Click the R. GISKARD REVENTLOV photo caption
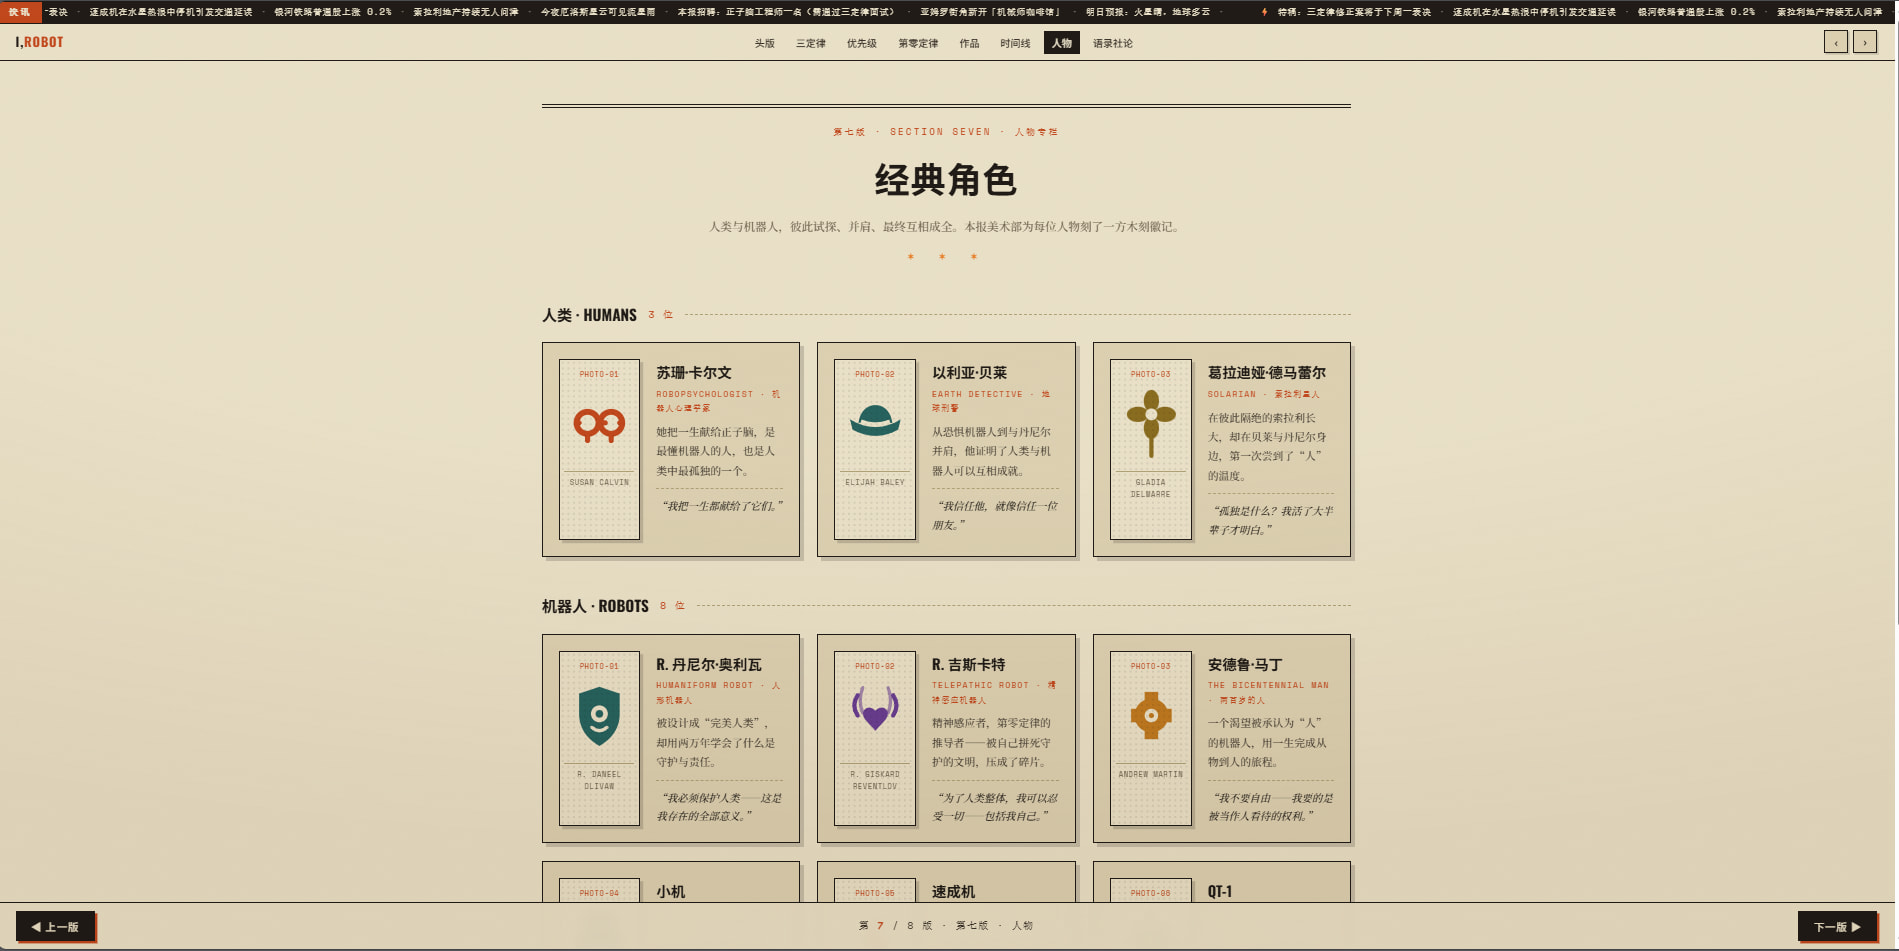Viewport: 1899px width, 951px height. coord(875,780)
